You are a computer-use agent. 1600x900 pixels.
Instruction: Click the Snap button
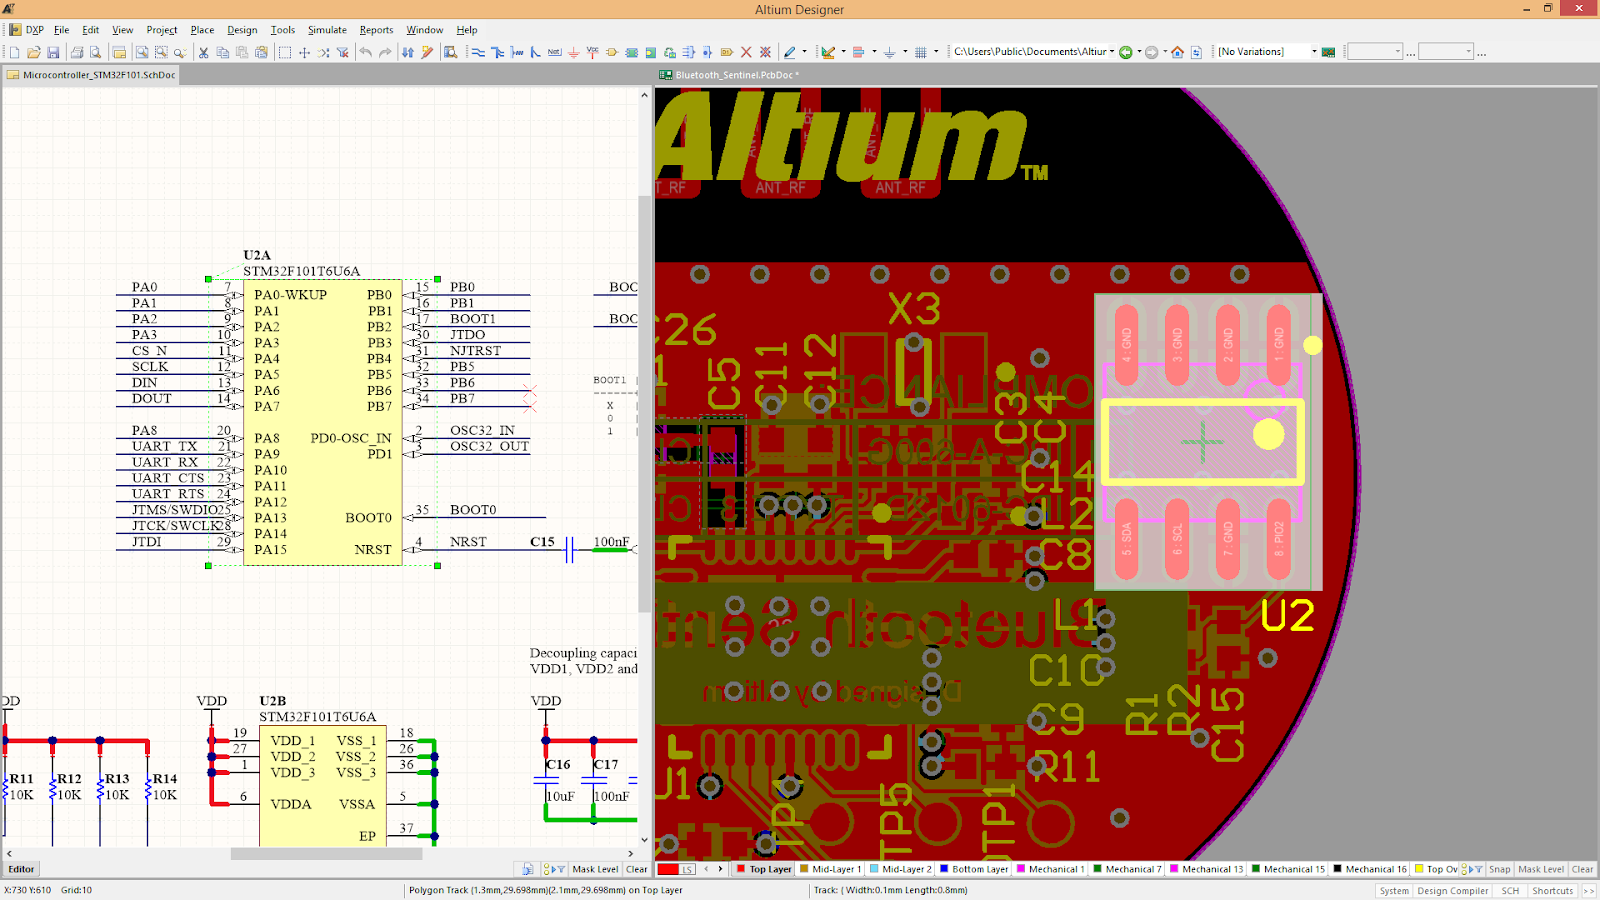(x=1499, y=869)
